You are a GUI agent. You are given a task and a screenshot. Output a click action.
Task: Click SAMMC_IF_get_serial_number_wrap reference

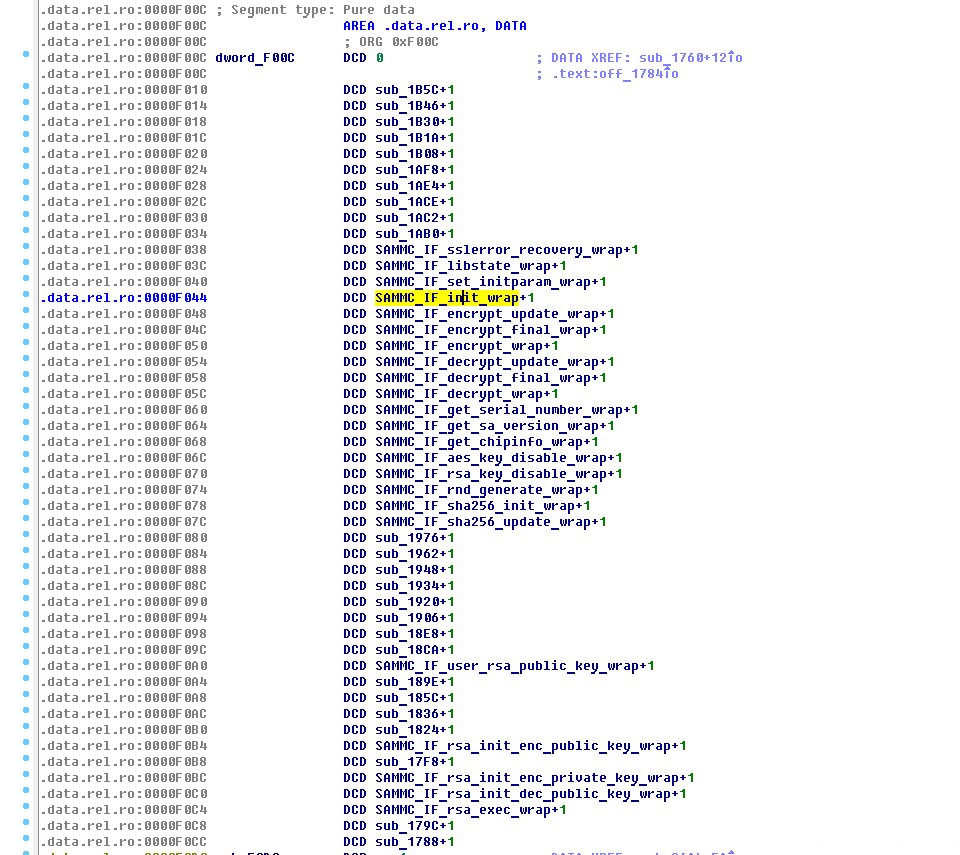499,410
